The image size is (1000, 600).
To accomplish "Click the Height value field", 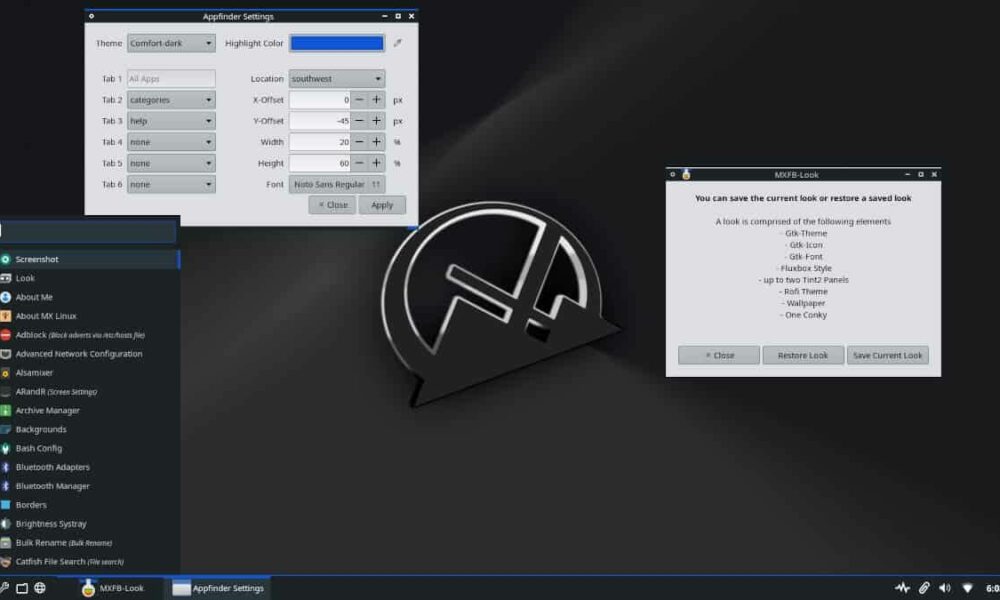I will pos(320,163).
